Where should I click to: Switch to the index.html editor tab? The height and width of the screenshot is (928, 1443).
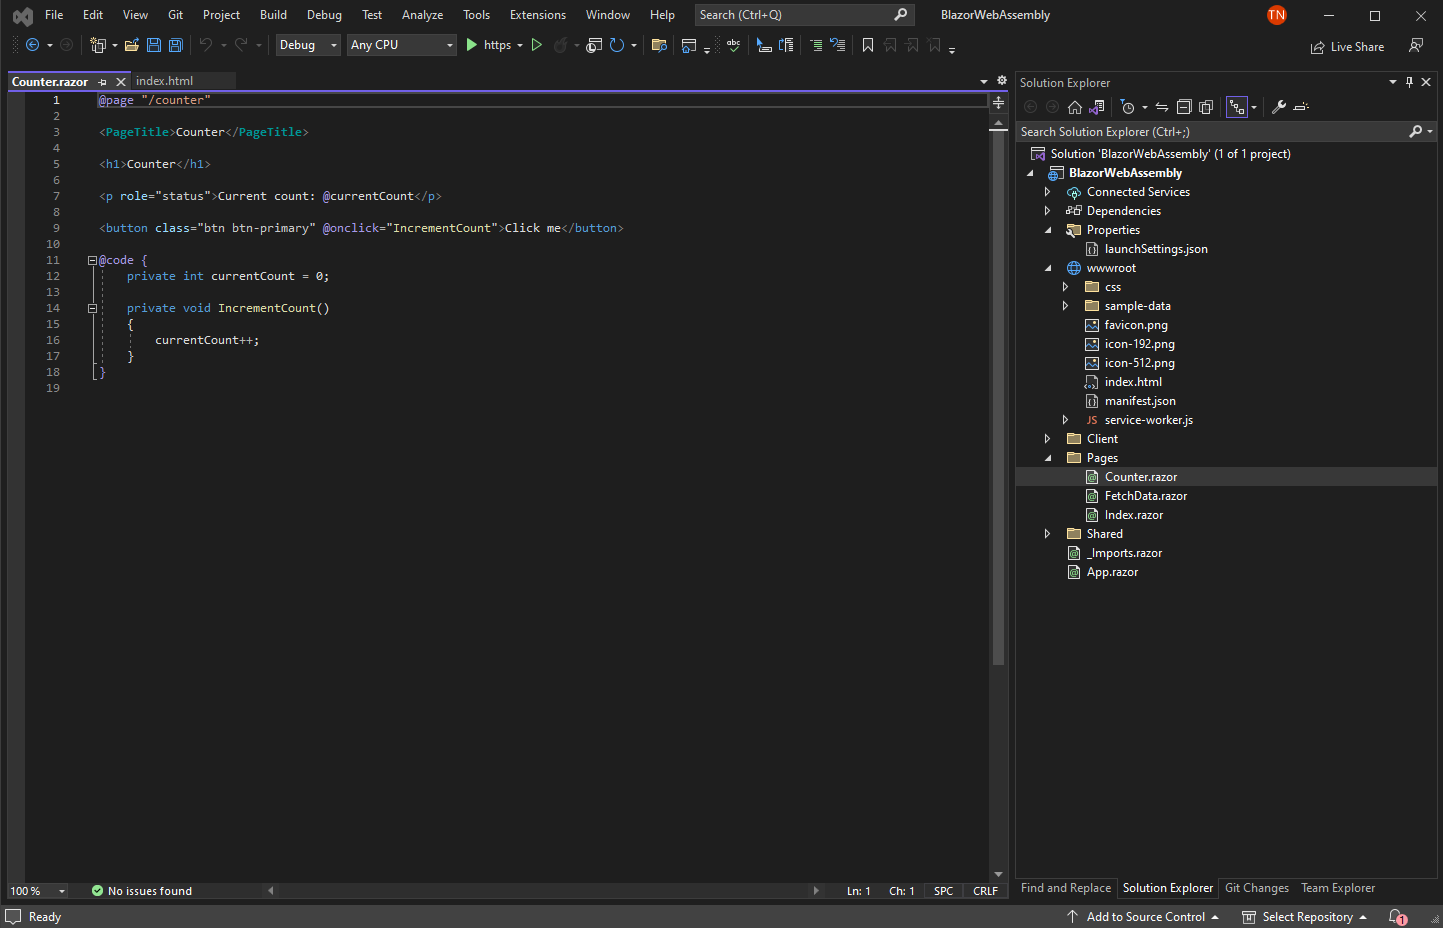click(x=165, y=81)
